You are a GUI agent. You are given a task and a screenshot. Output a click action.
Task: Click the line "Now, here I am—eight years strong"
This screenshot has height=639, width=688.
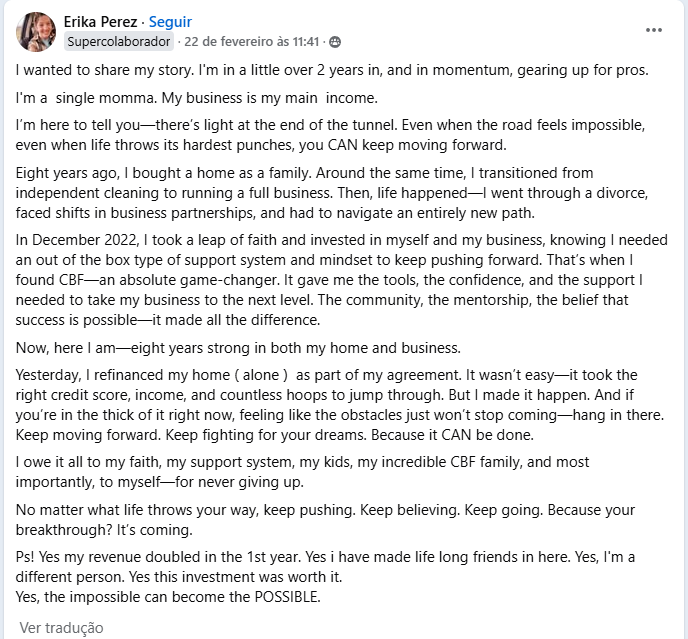pyautogui.click(x=237, y=347)
